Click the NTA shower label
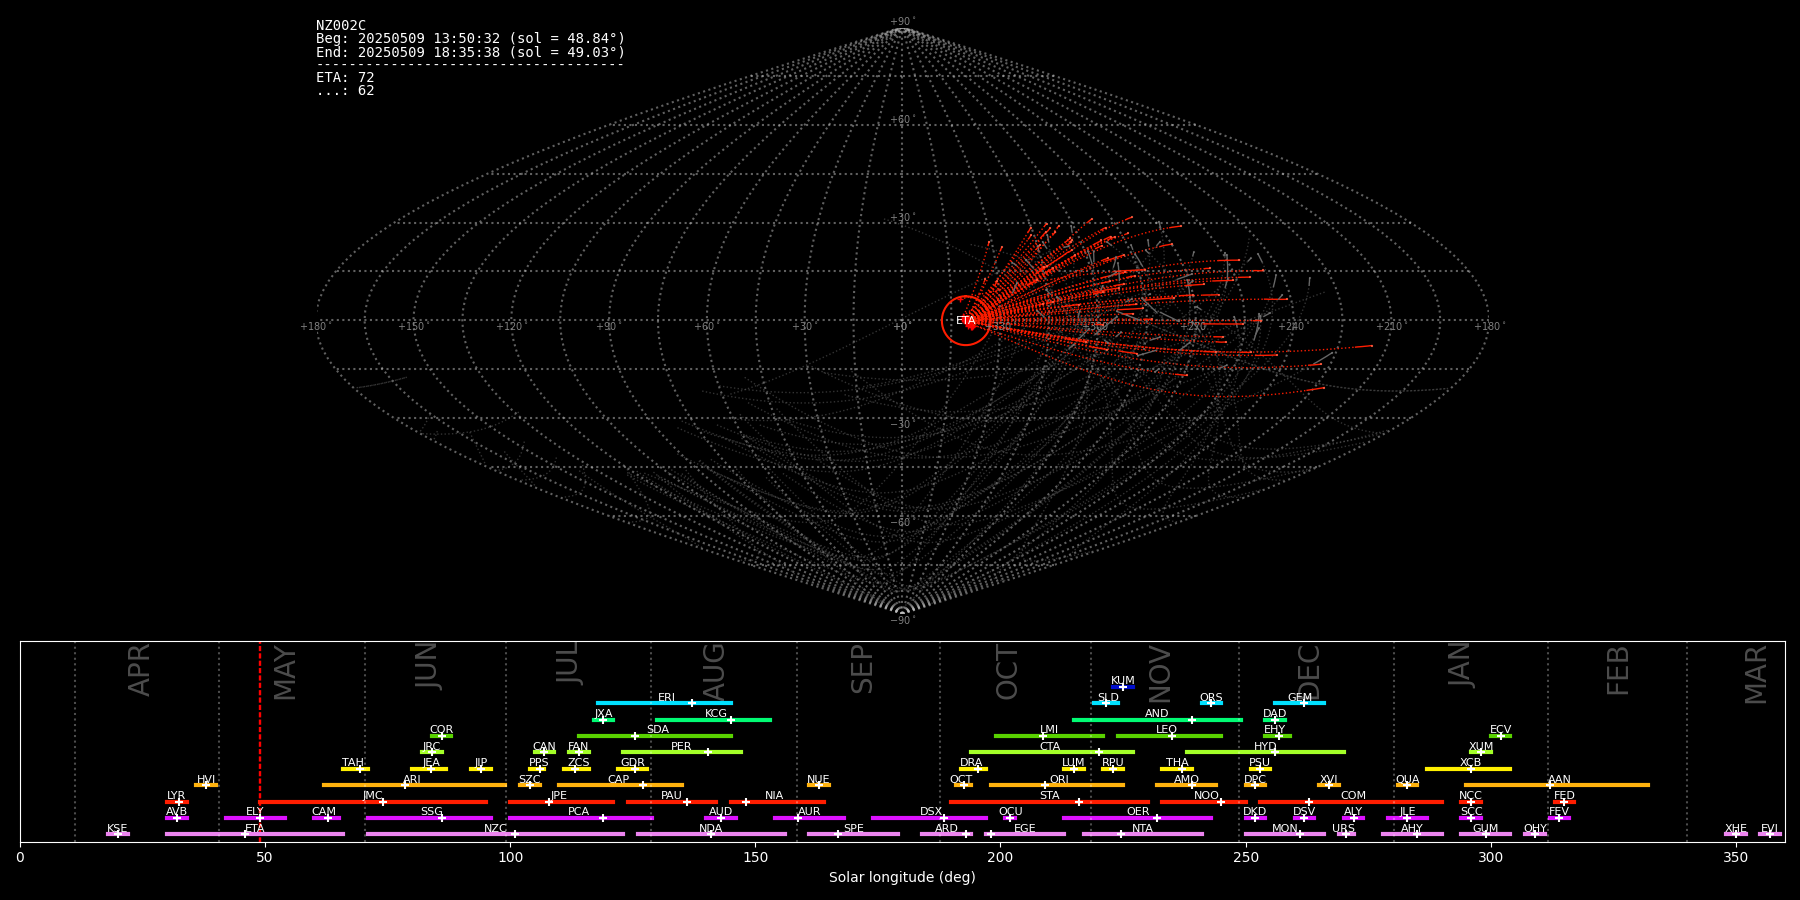 (1142, 829)
